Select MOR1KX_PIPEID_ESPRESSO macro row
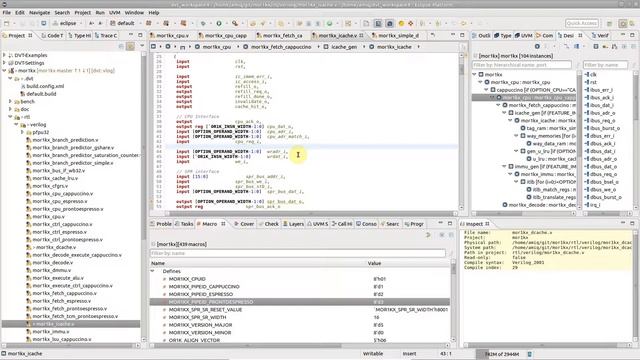Image resolution: width=640 pixels, height=360 pixels. 300,294
